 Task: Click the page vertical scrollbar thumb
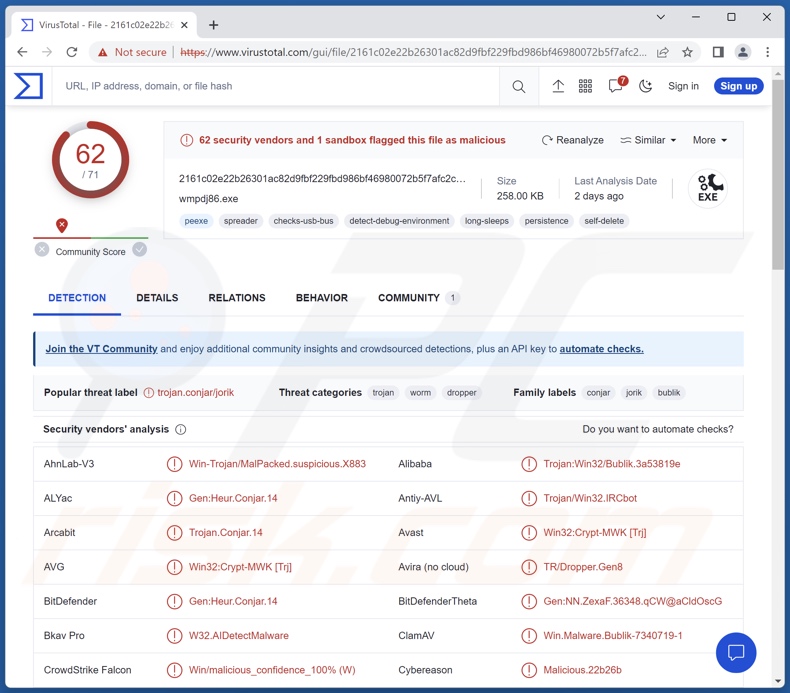click(x=777, y=174)
